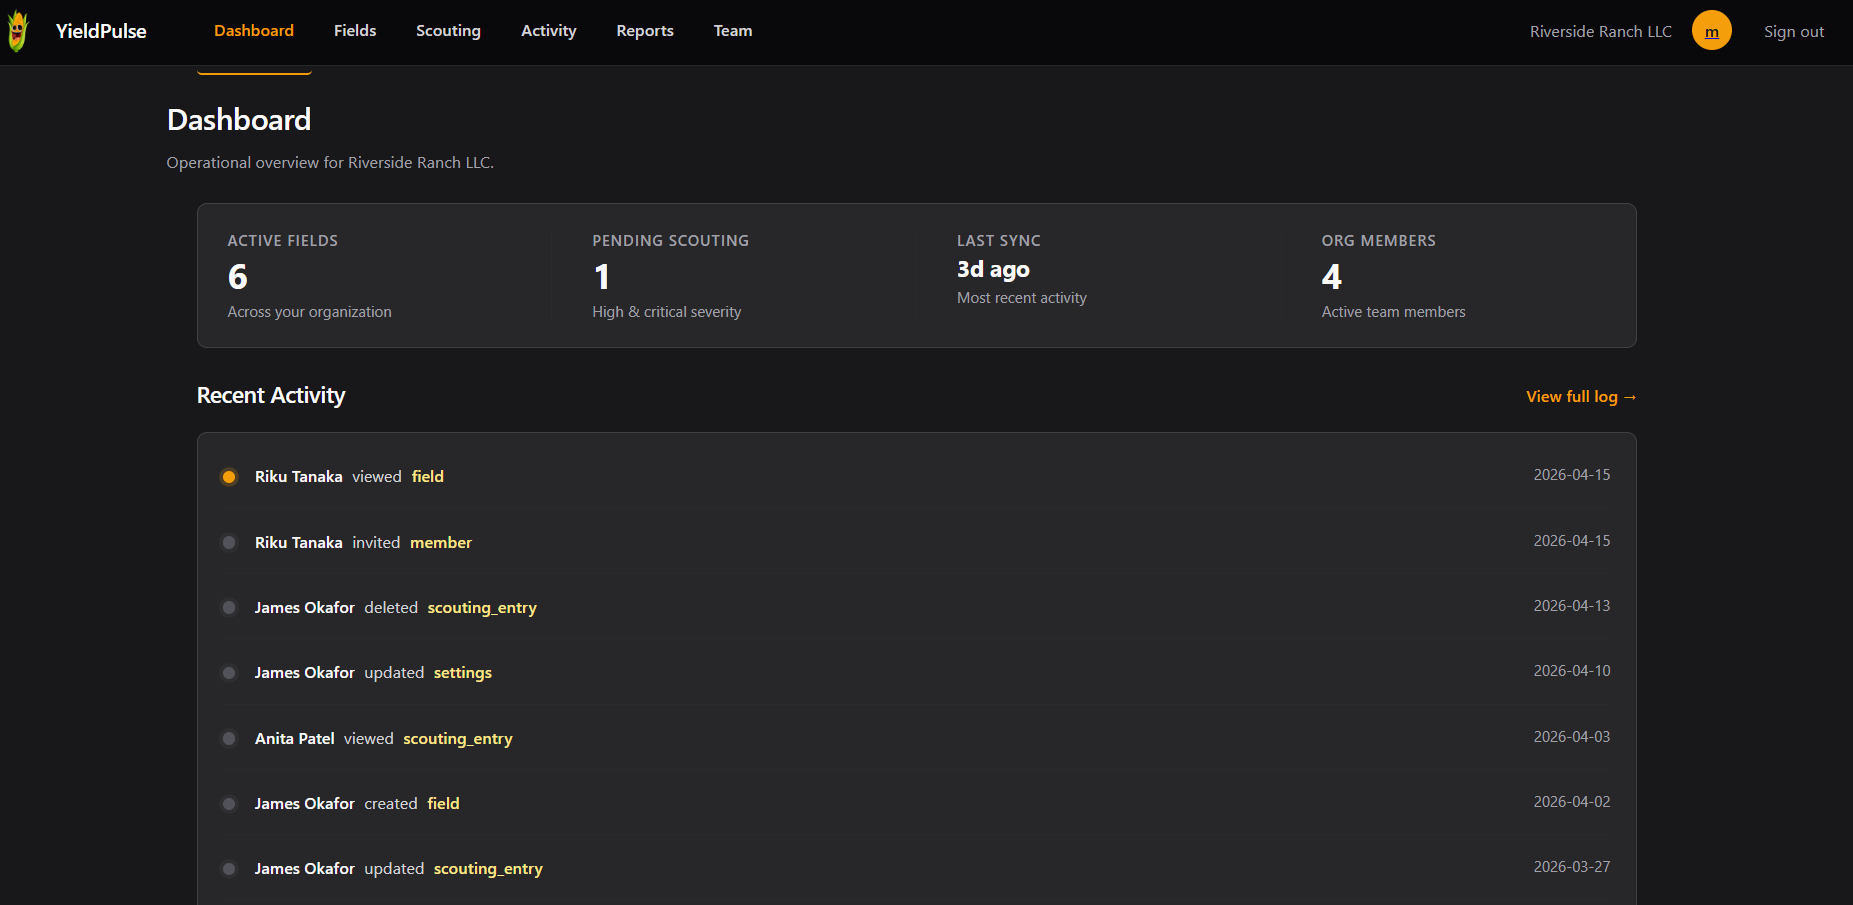The width and height of the screenshot is (1853, 905).
Task: Open the 'member' link in invited row
Action: [440, 543]
